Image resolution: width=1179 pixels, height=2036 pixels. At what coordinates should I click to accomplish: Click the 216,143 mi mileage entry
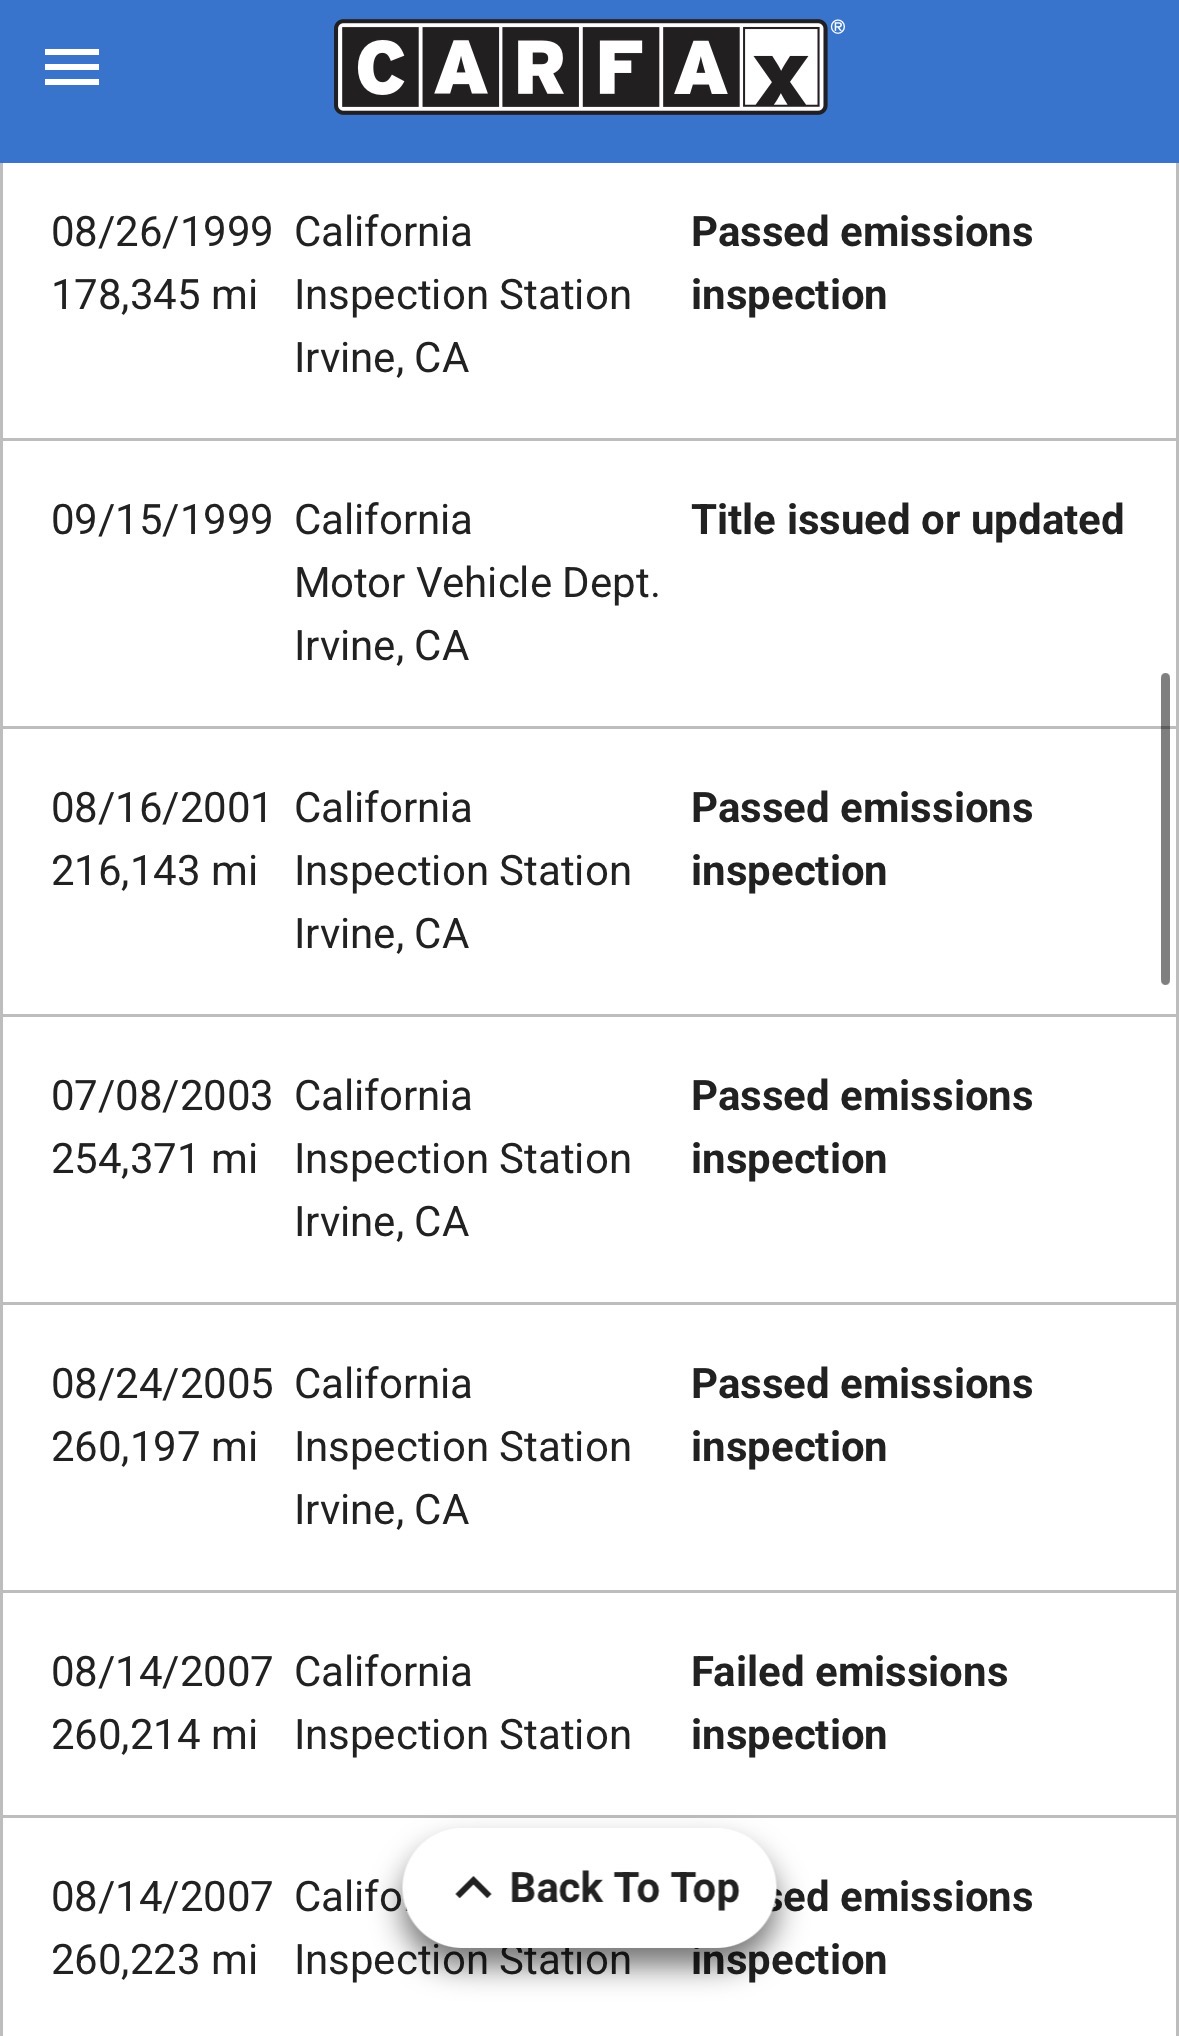(x=155, y=871)
